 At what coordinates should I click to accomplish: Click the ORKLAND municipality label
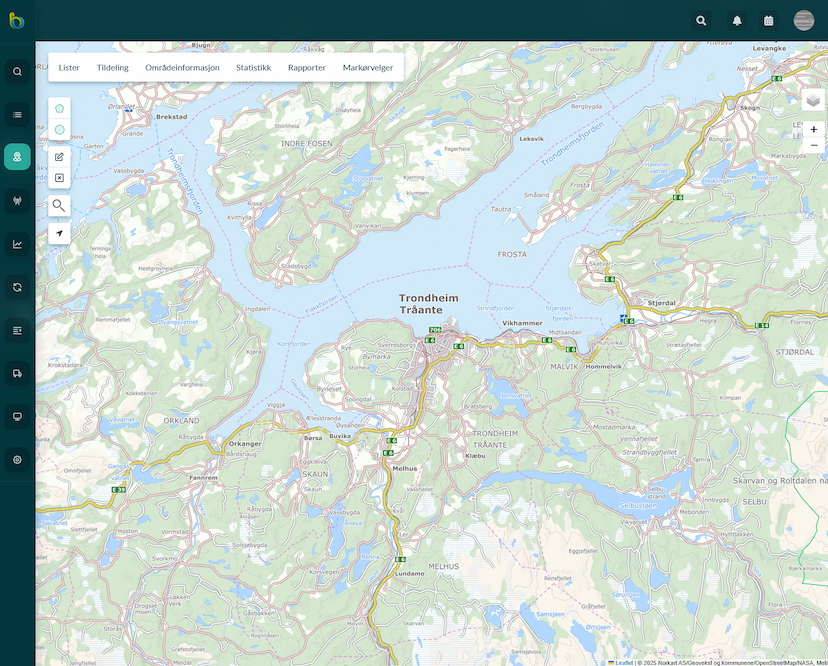181,421
